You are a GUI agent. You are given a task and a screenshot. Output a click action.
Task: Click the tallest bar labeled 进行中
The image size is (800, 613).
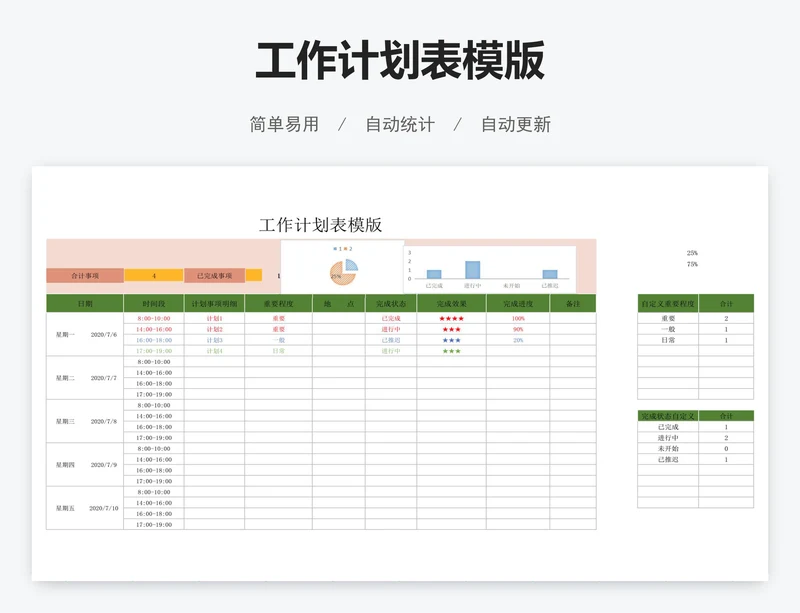[472, 269]
